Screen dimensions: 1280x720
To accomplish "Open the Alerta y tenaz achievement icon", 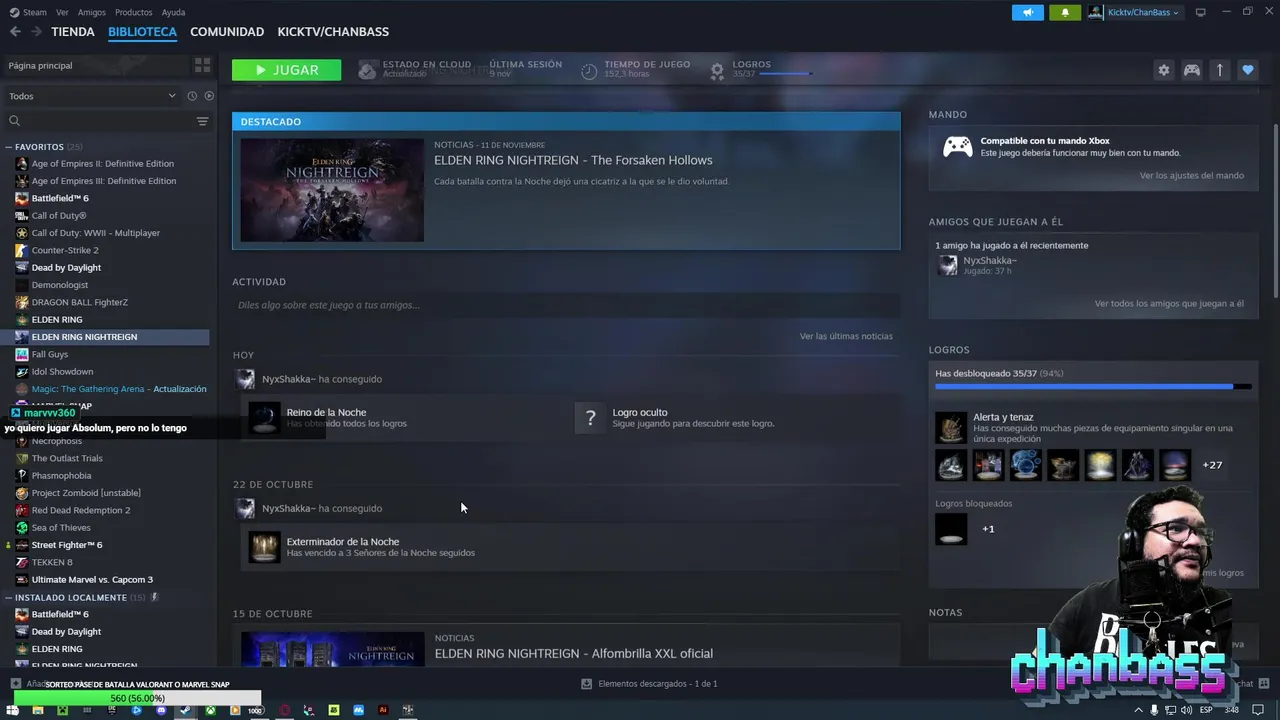I will point(951,427).
